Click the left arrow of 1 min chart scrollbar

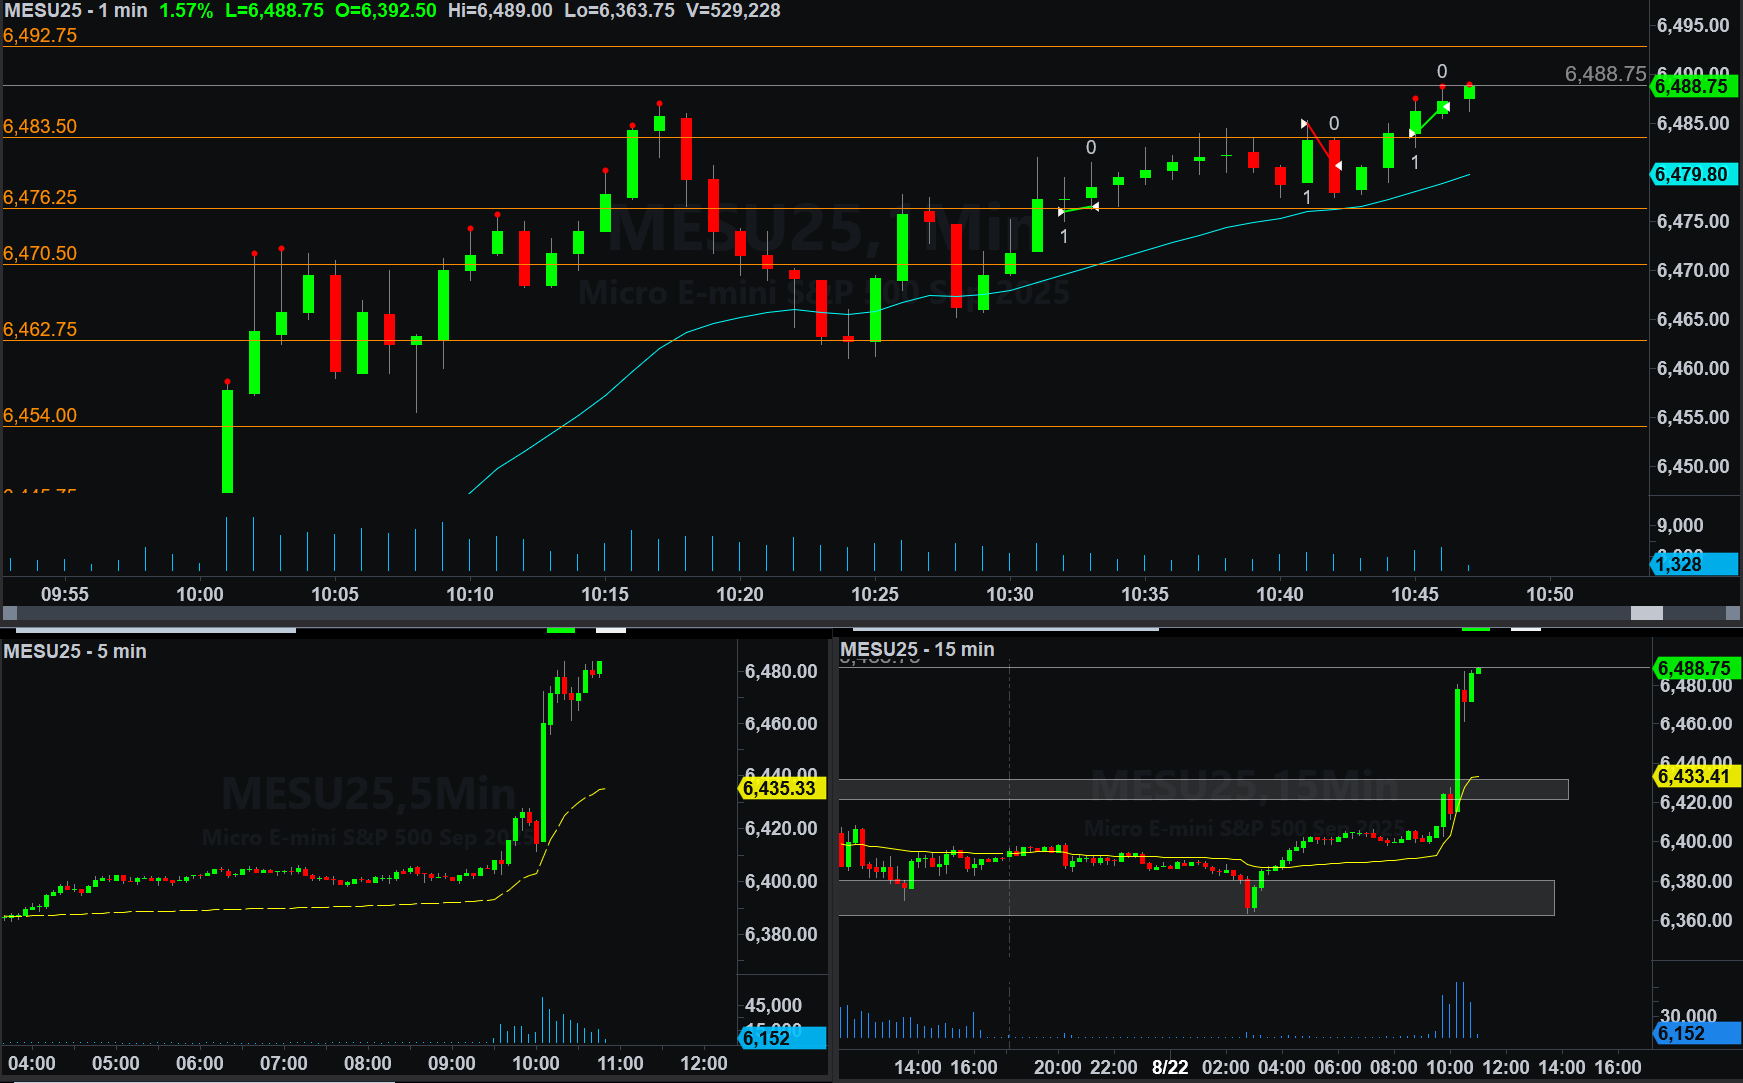[10, 613]
